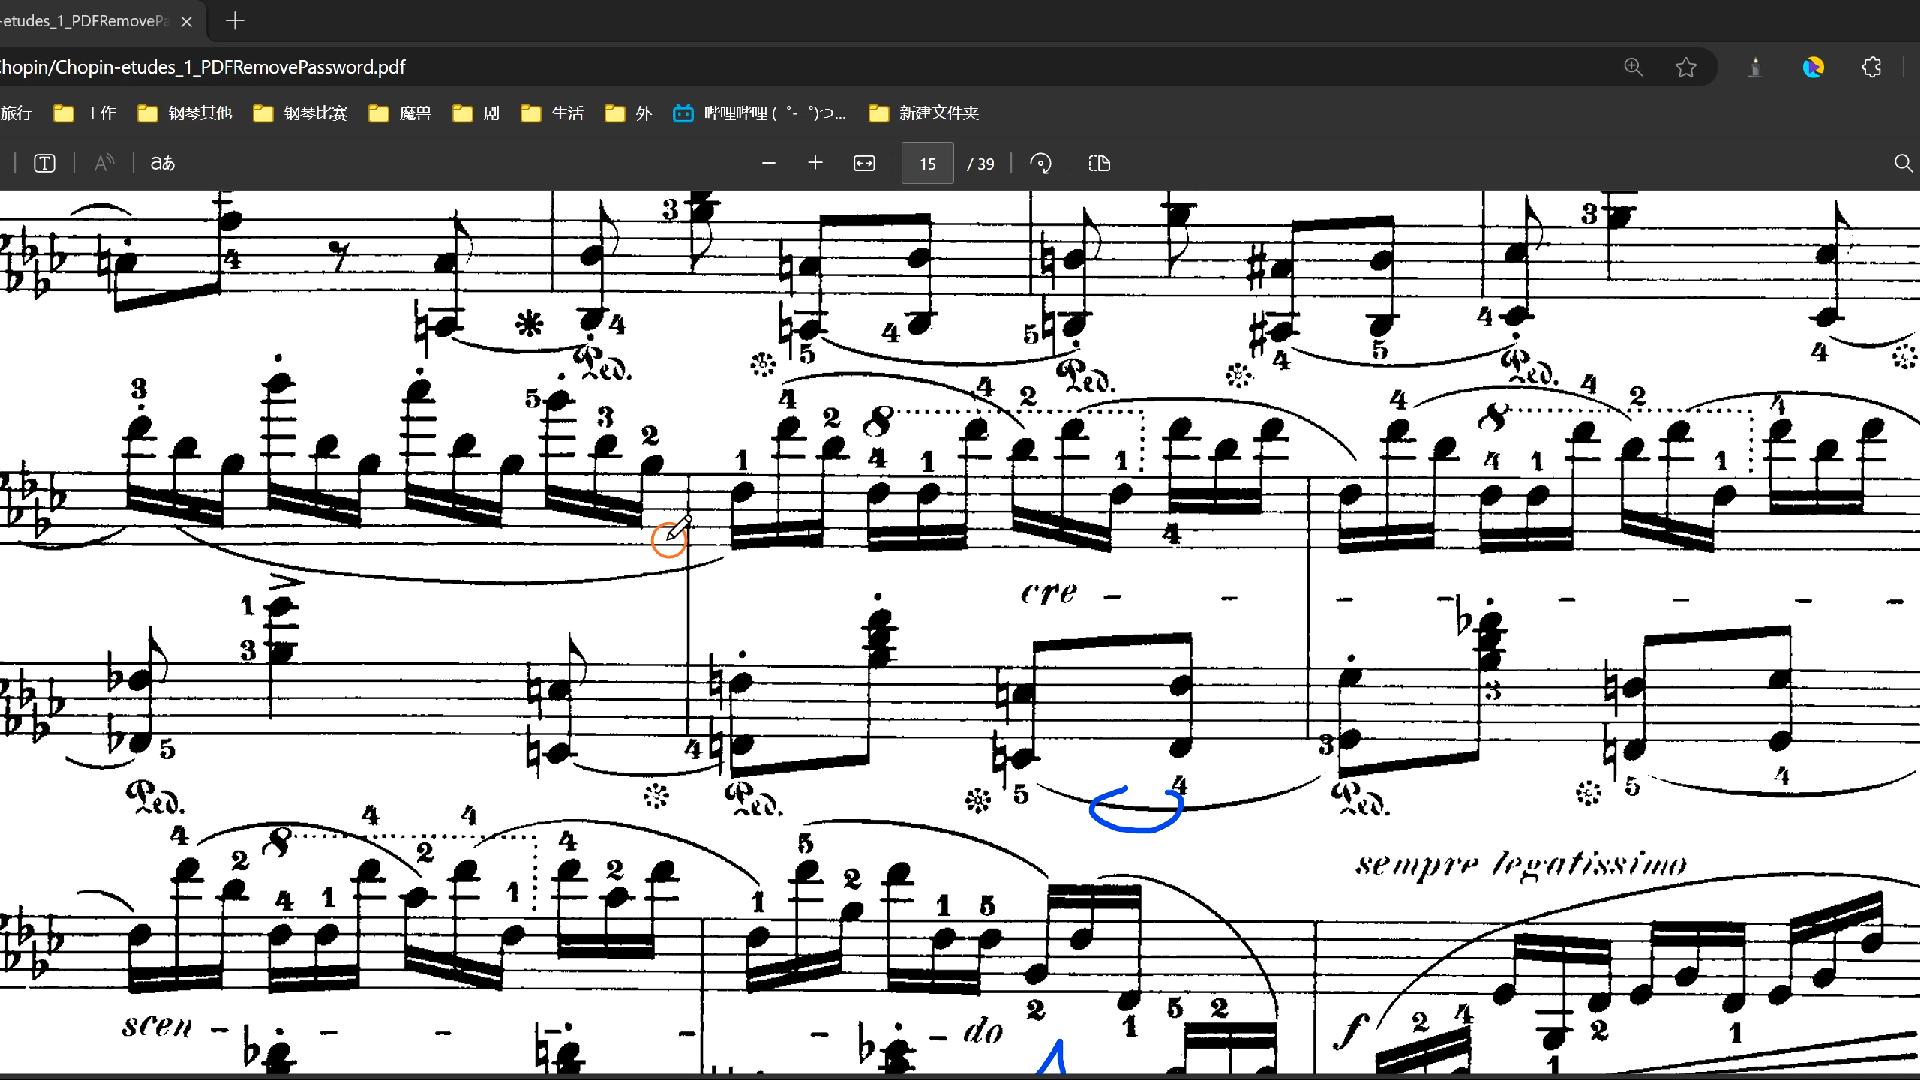The width and height of the screenshot is (1920, 1080).
Task: Click the total page count text 39
Action: point(981,164)
